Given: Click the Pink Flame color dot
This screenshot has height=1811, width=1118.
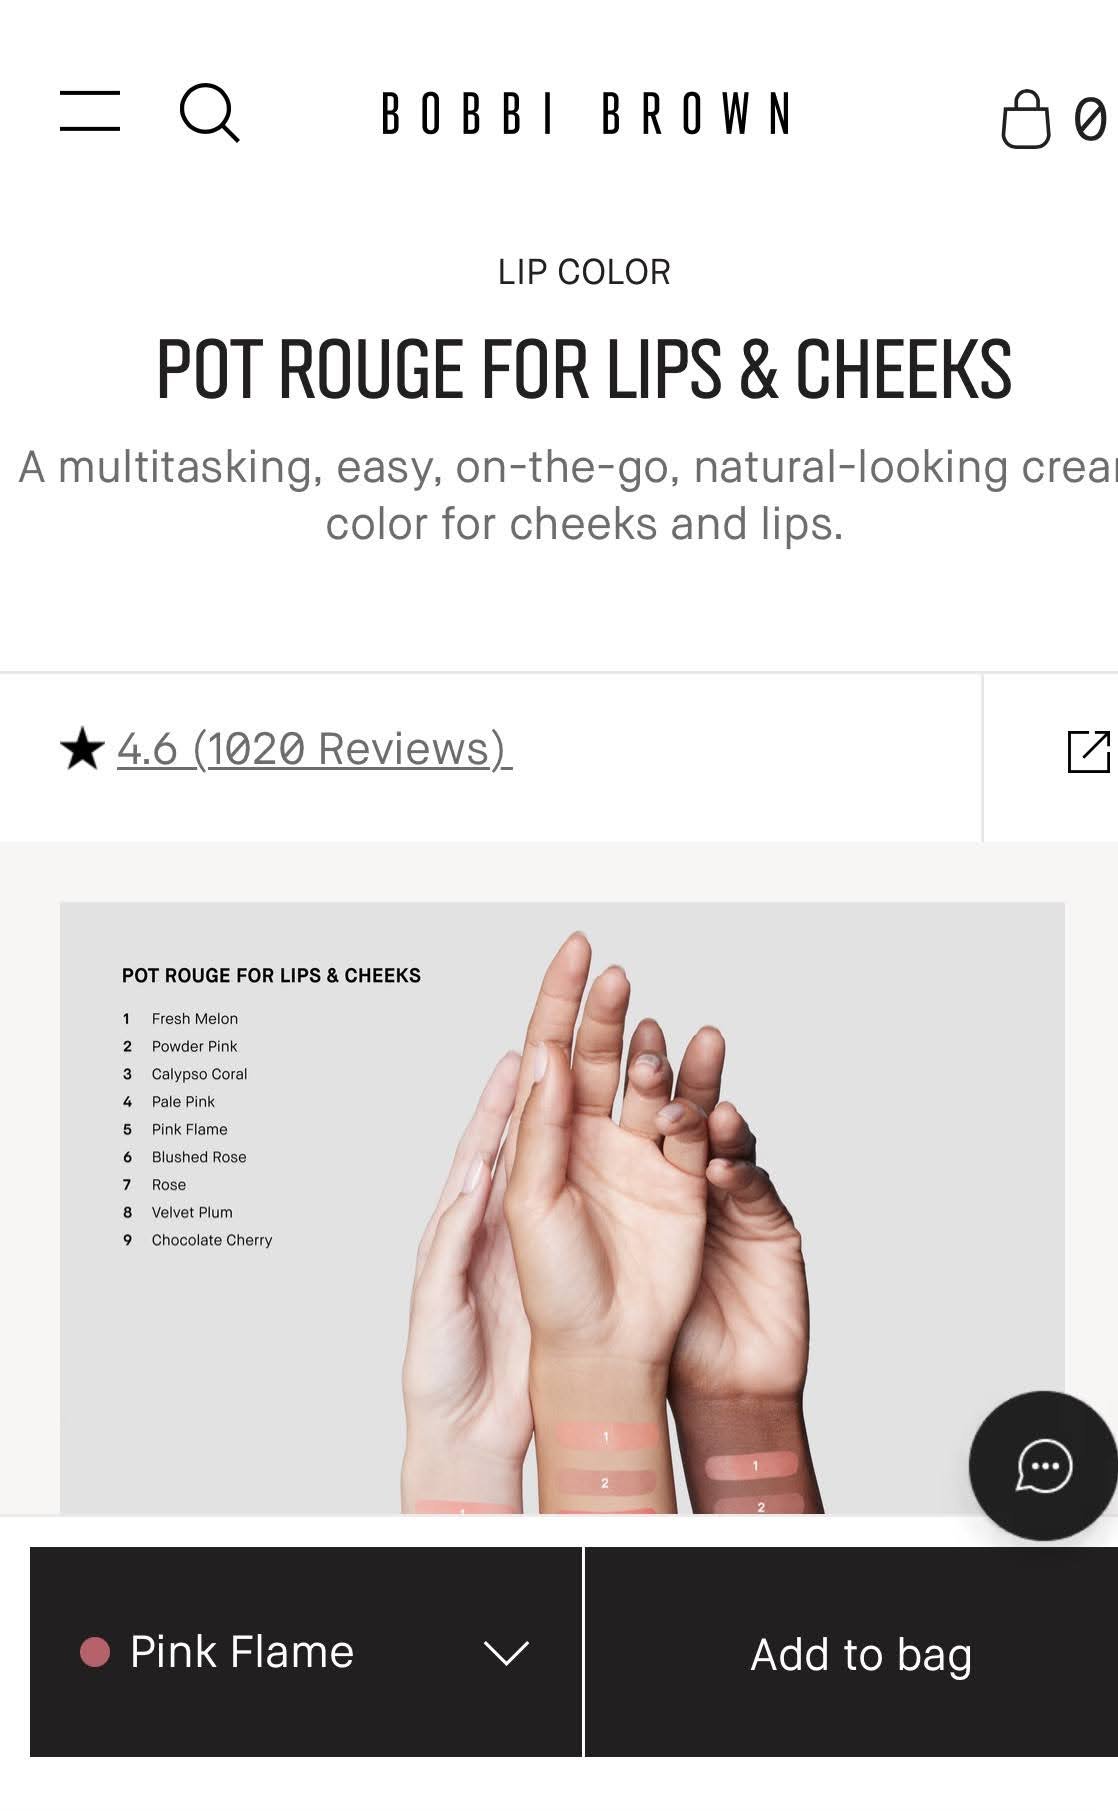Looking at the screenshot, I should click(95, 1652).
